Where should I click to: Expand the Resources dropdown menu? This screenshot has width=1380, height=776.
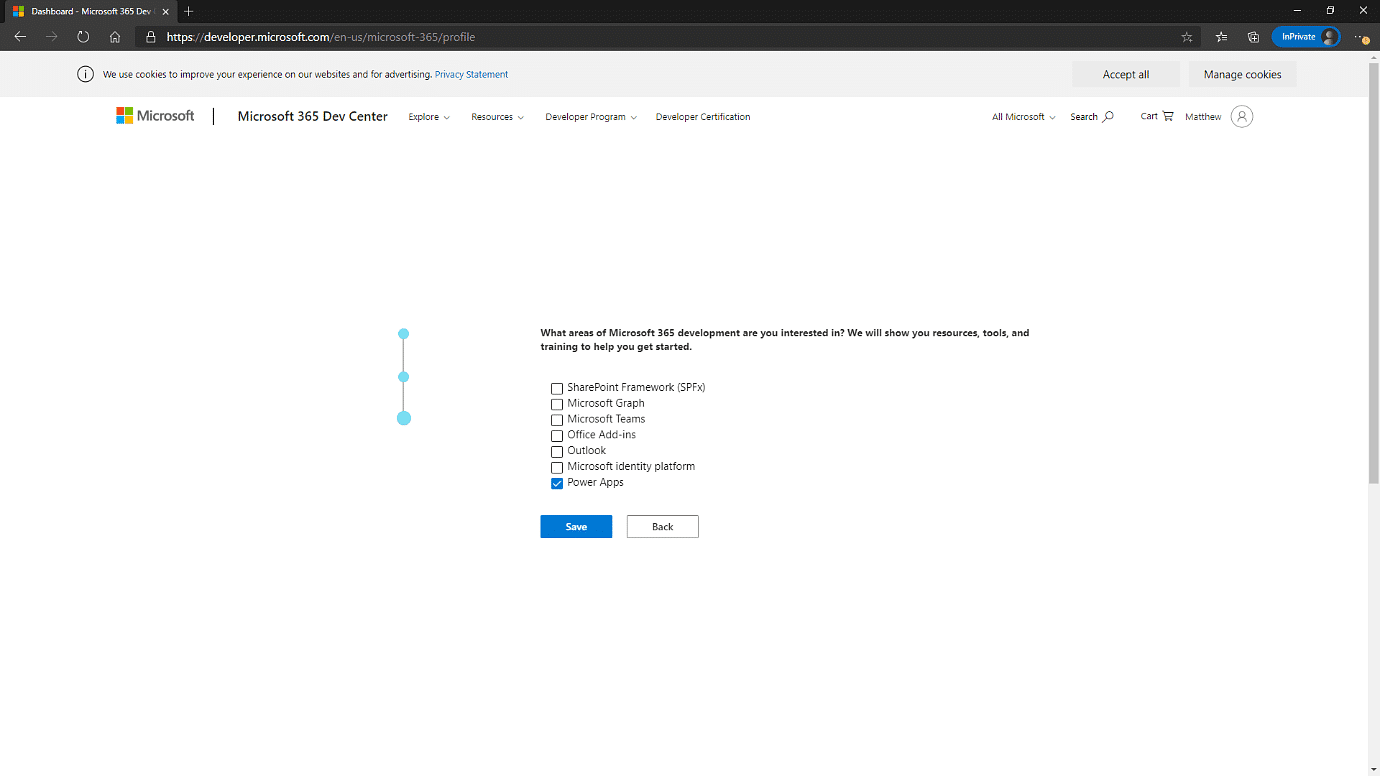pos(497,117)
